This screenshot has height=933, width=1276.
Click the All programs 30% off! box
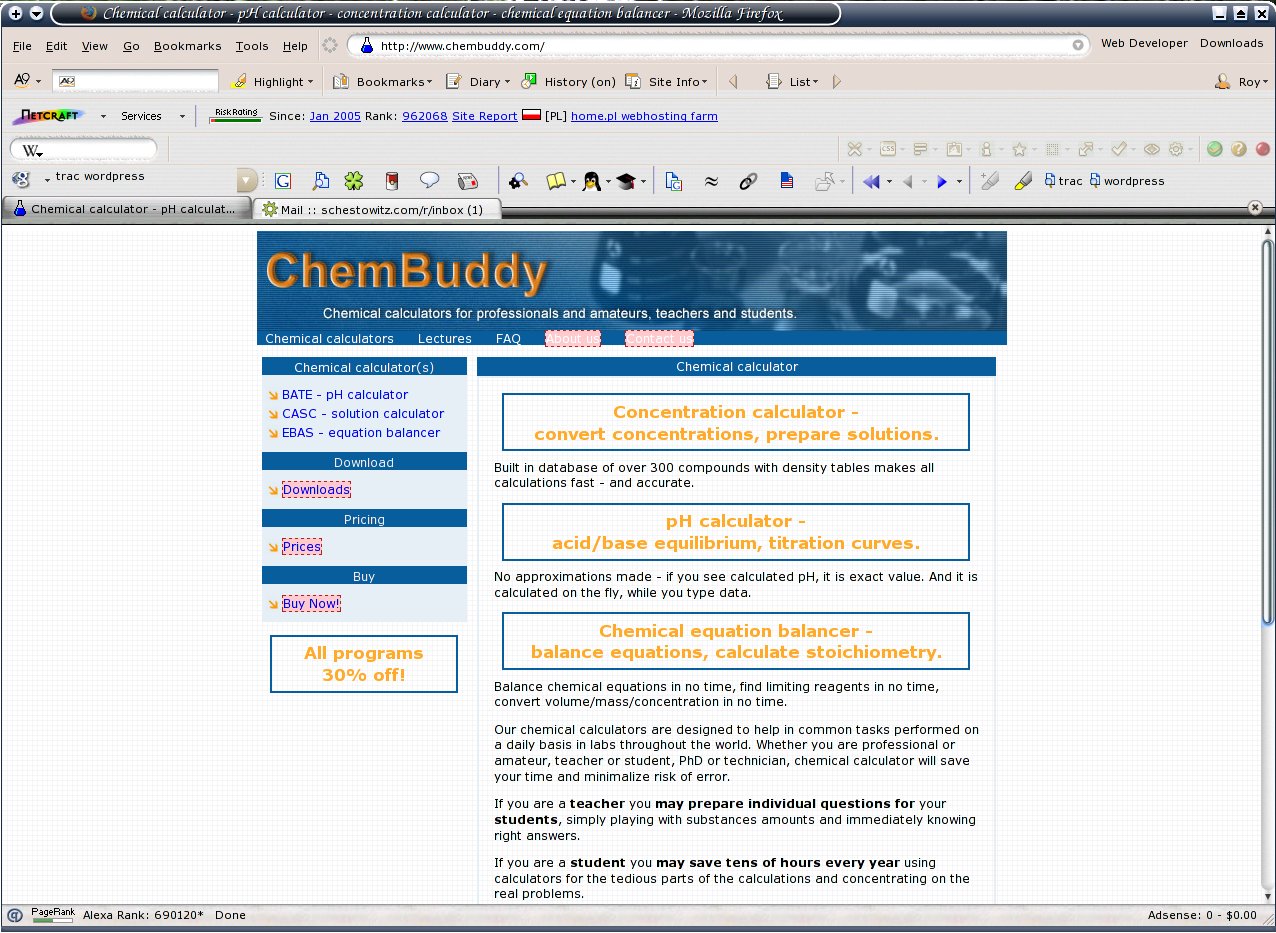(x=364, y=664)
